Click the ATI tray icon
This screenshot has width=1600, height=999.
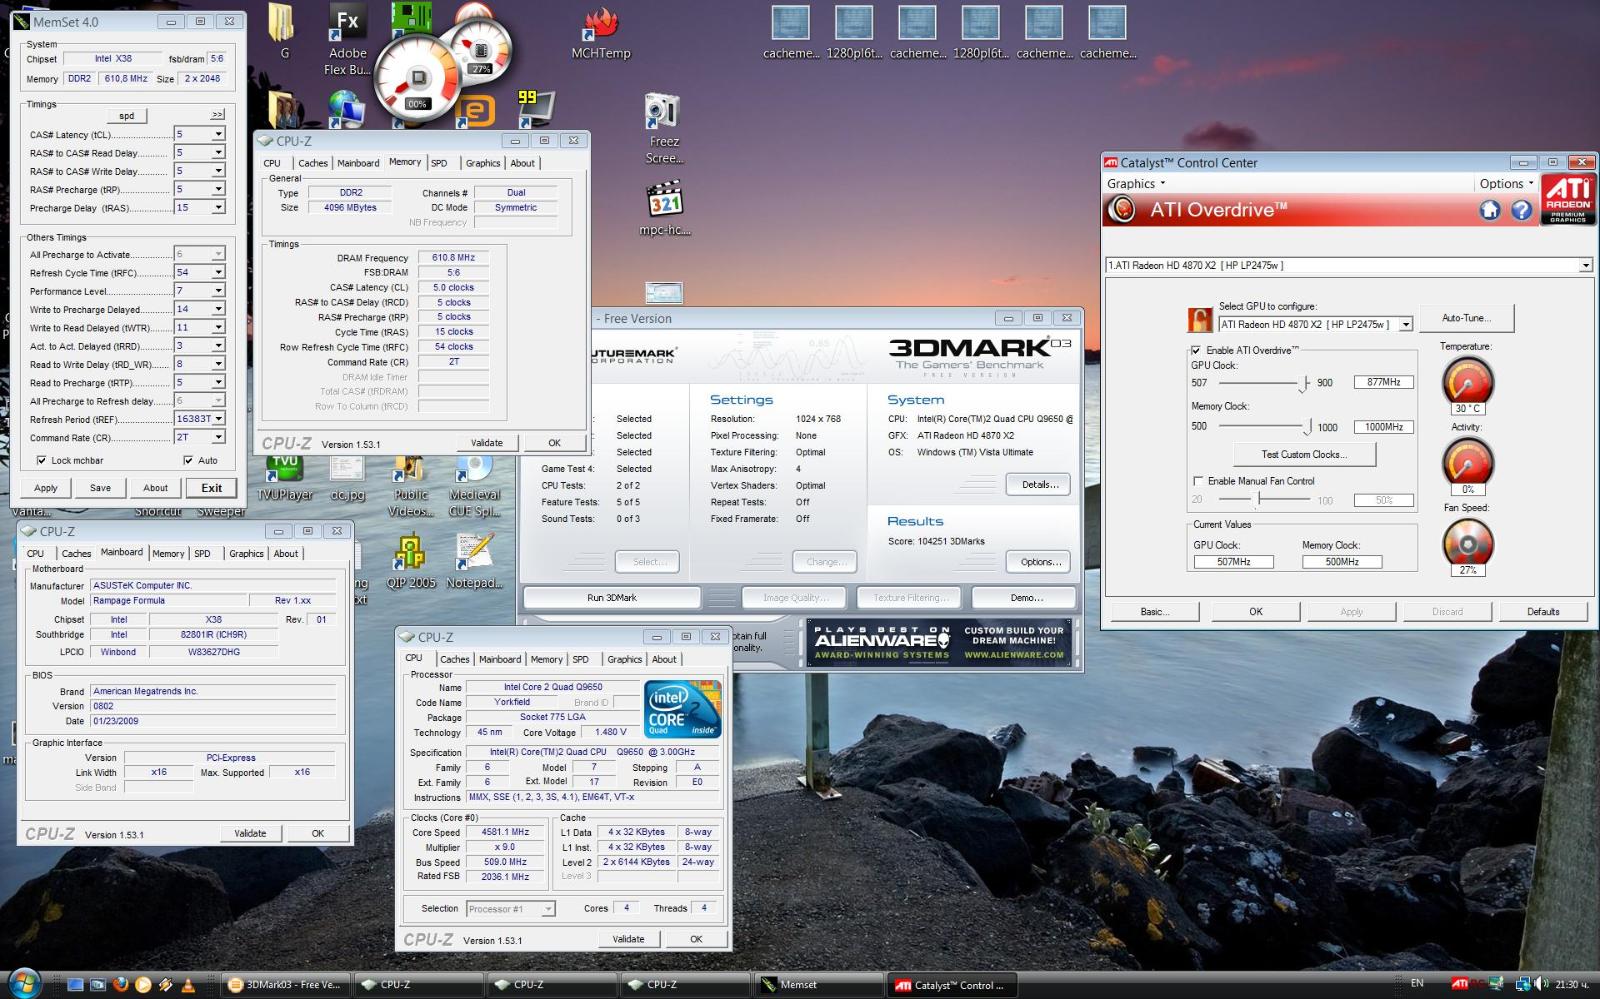pyautogui.click(x=1459, y=984)
